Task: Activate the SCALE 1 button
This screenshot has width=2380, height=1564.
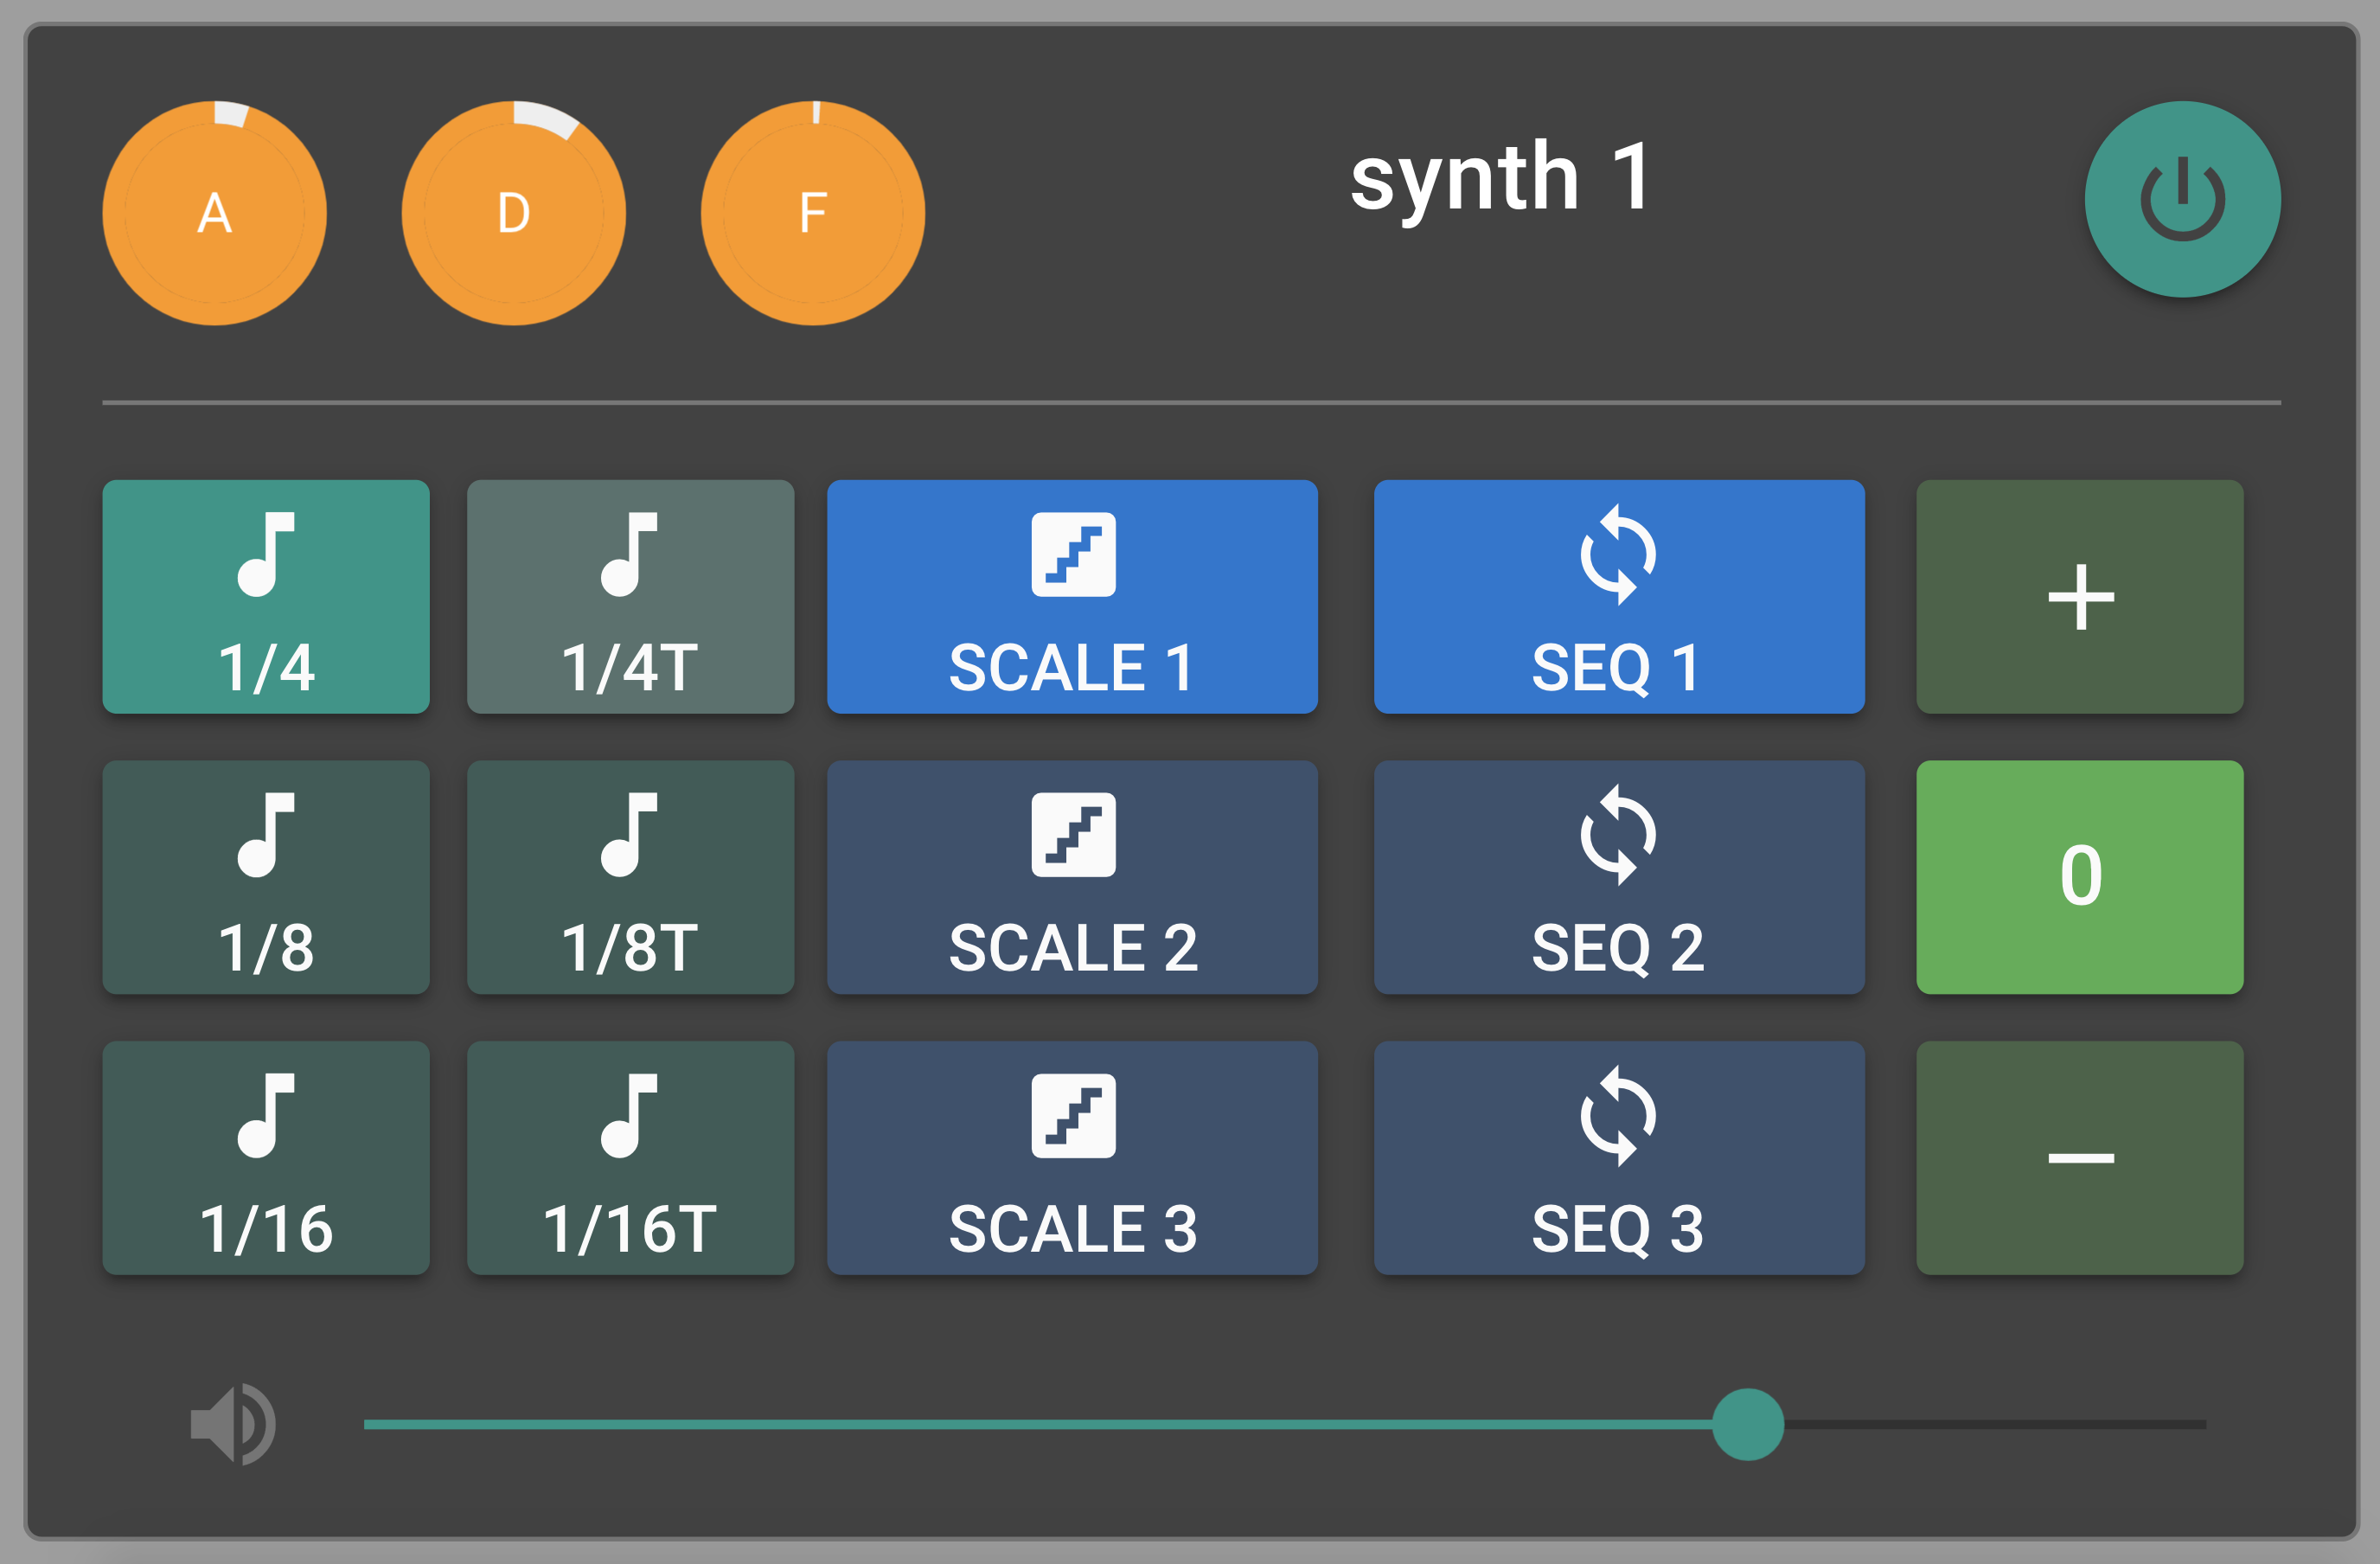Action: click(x=1072, y=597)
